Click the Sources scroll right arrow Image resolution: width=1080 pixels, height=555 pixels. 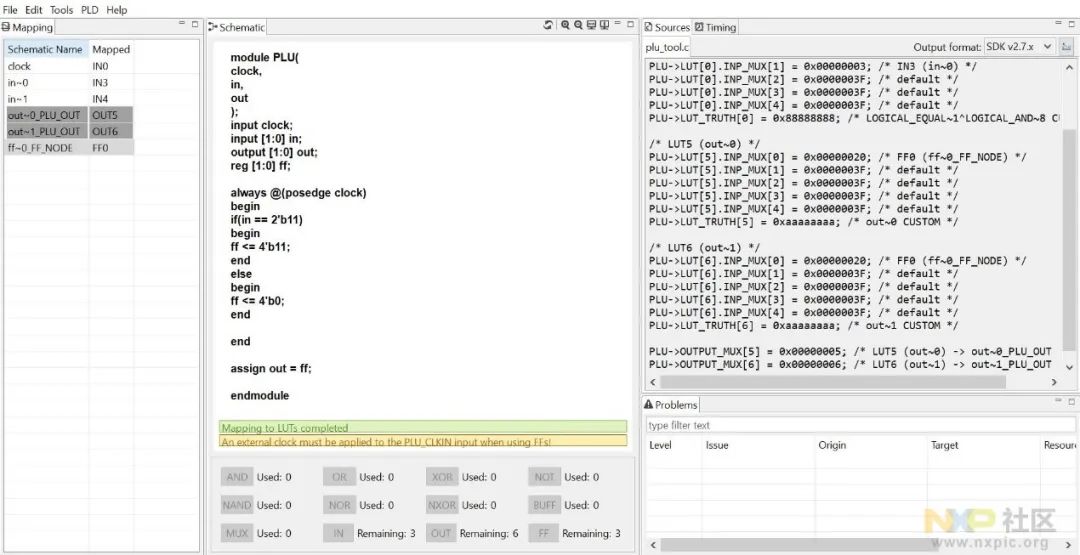(x=1054, y=381)
